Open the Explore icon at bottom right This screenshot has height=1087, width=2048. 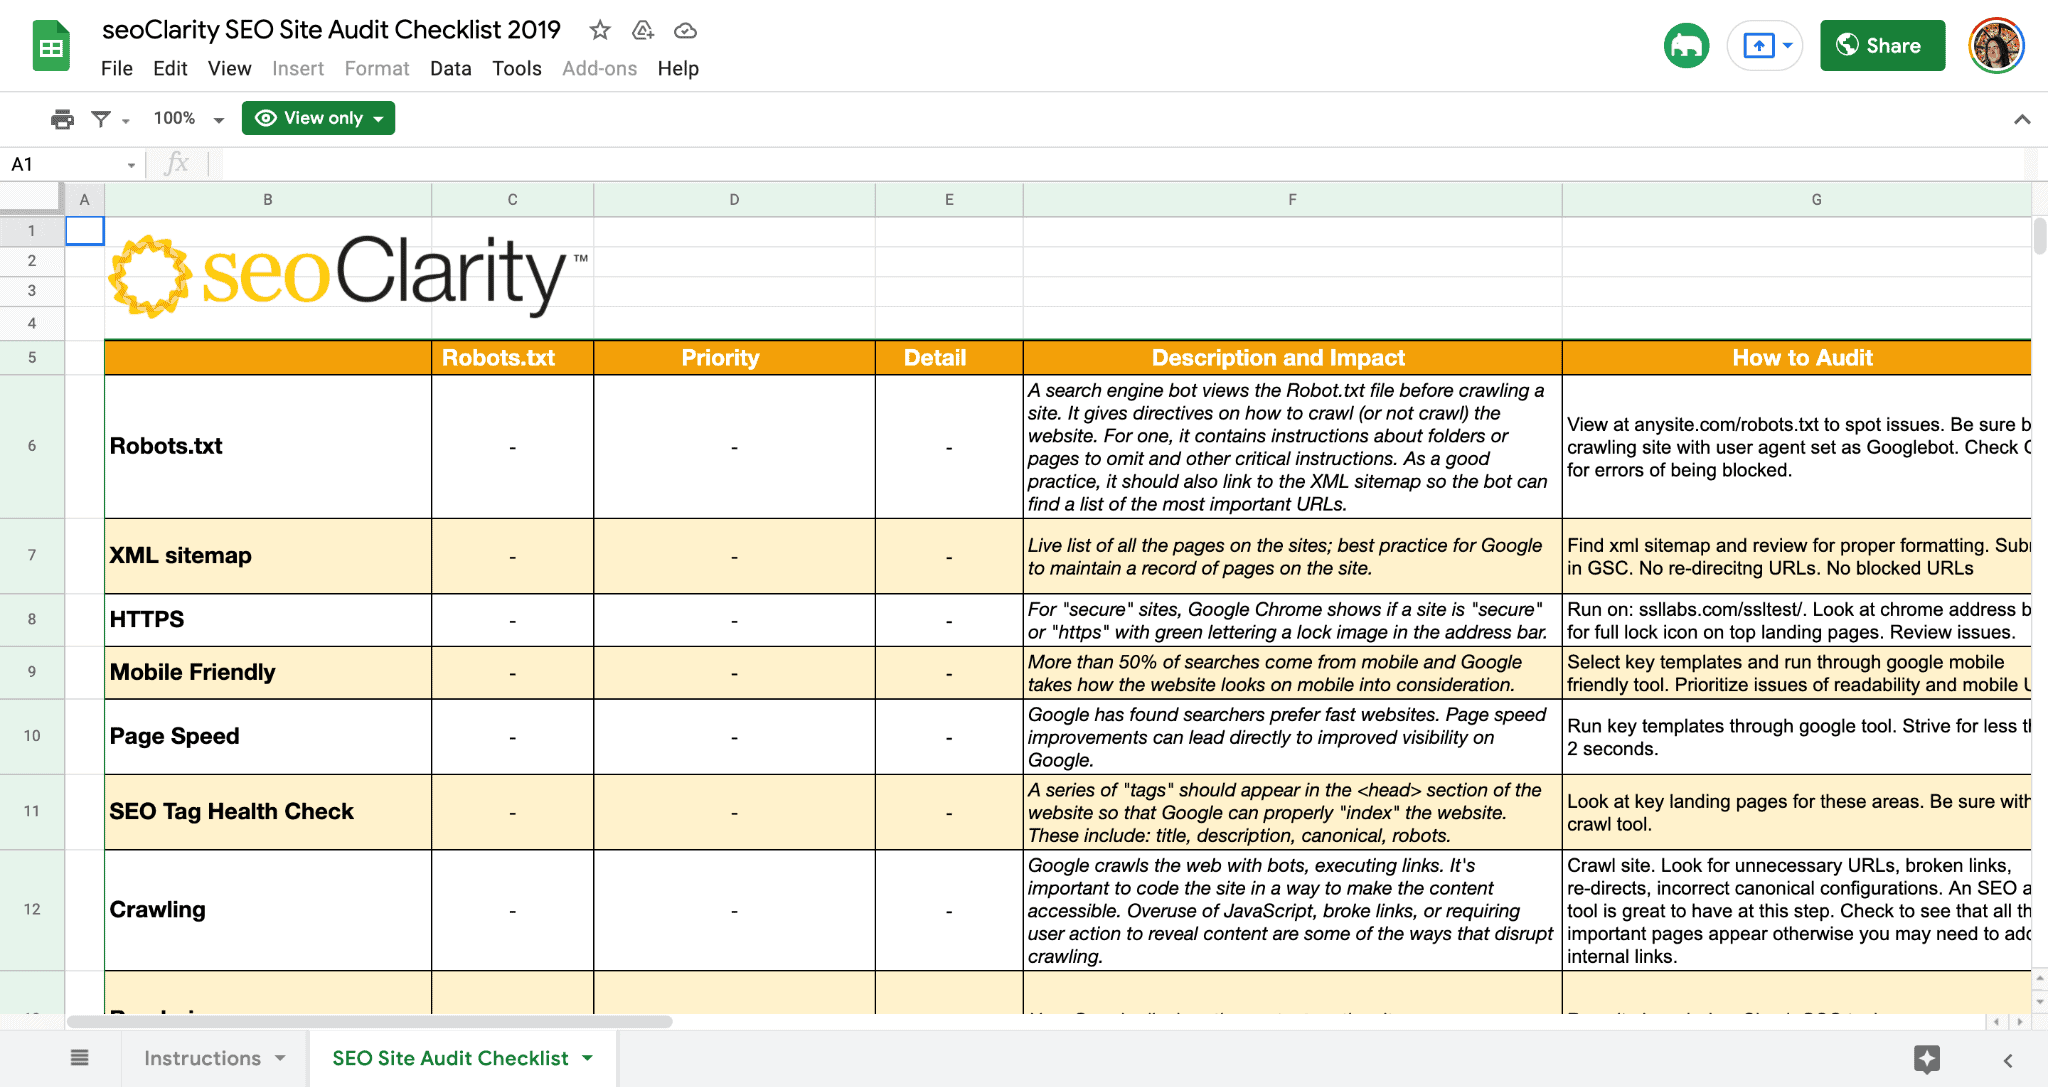click(1927, 1059)
